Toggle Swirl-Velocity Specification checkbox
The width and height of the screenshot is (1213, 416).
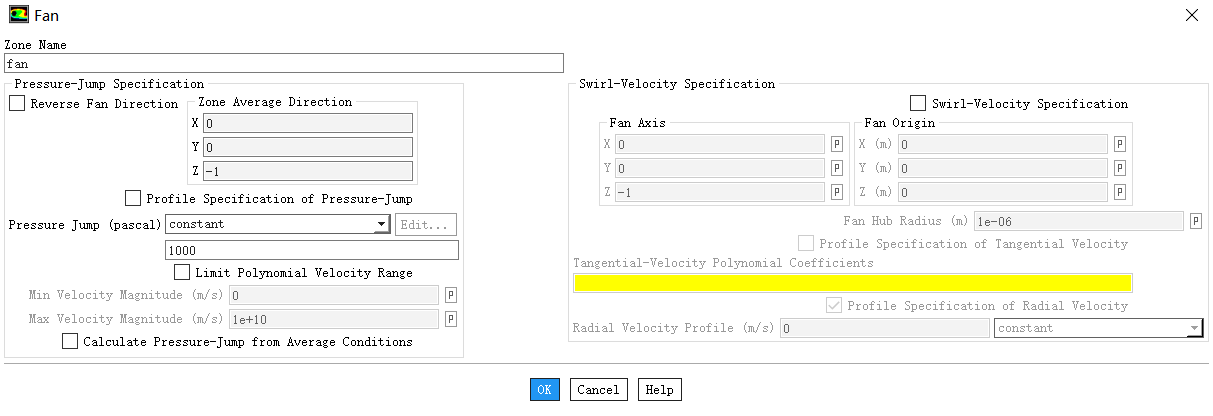click(918, 104)
